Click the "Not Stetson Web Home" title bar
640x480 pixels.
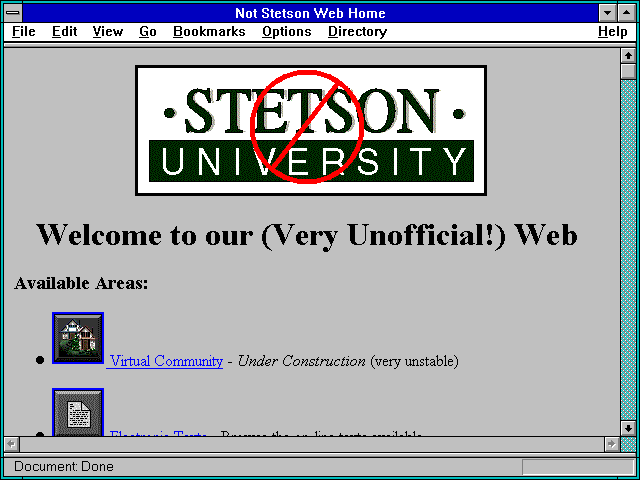coord(310,13)
